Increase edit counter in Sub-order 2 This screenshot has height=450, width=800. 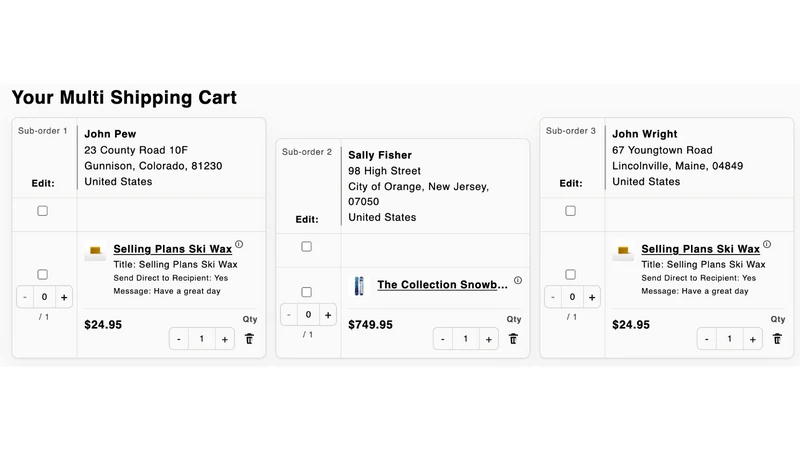pyautogui.click(x=328, y=315)
